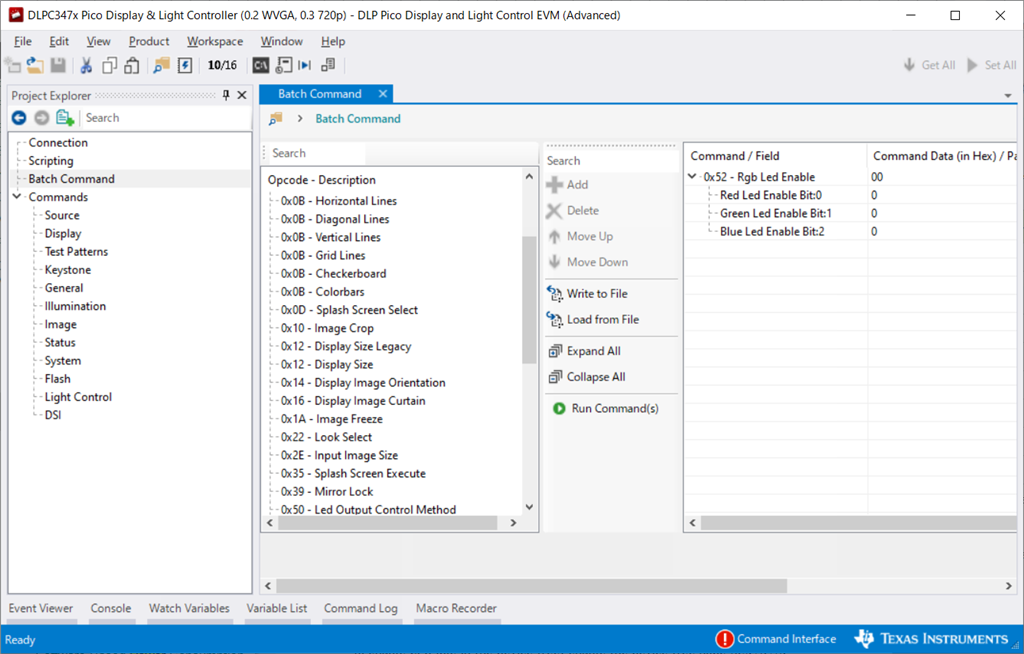Click the save floppy disk icon
Image resolution: width=1024 pixels, height=654 pixels.
point(58,65)
